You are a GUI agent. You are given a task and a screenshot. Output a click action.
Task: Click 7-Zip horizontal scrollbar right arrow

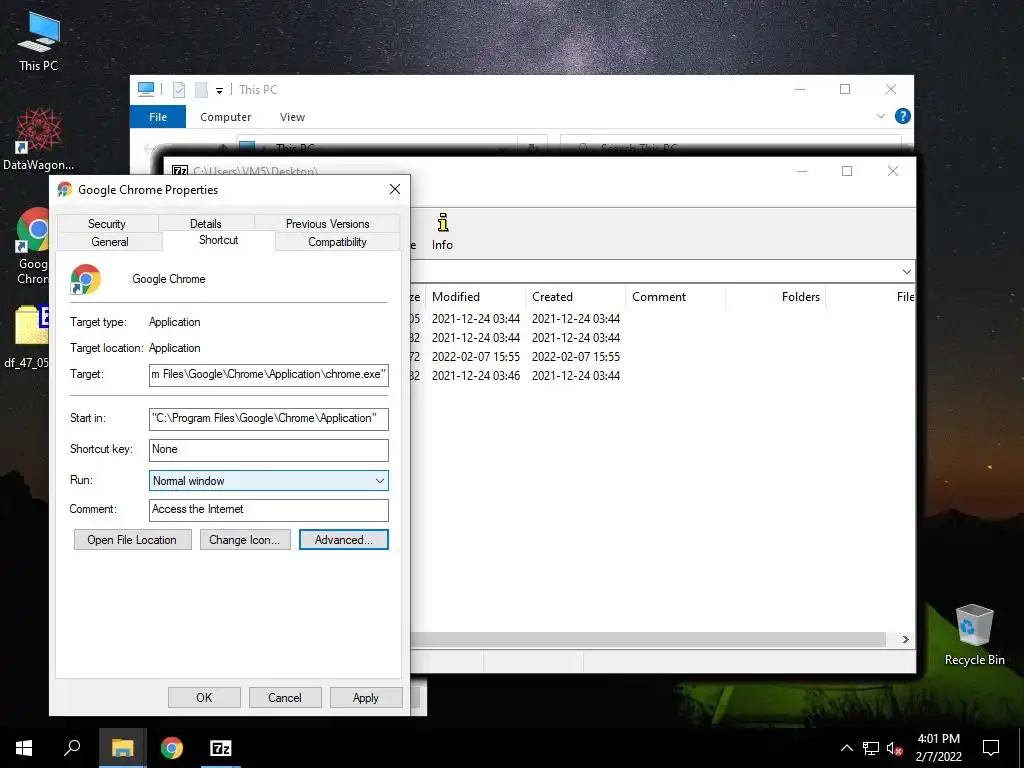pyautogui.click(x=905, y=639)
